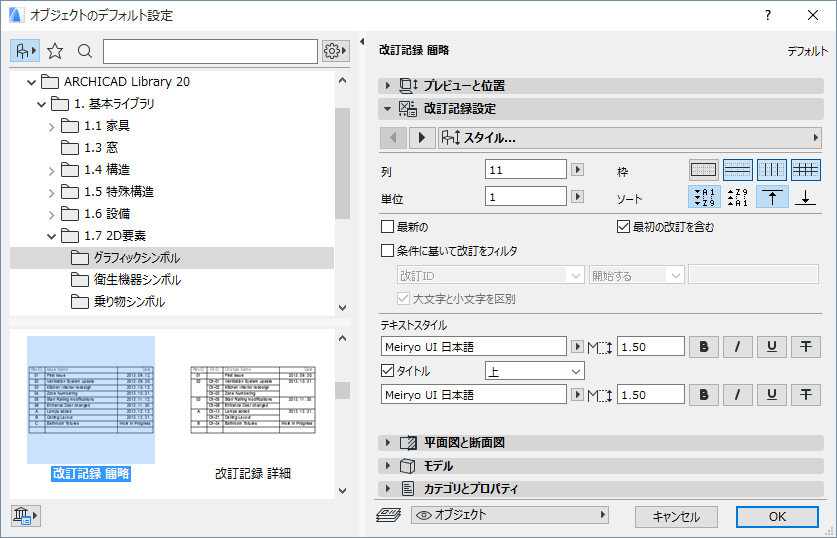The height and width of the screenshot is (538, 837).
Task: Open the title position 上 dropdown
Action: [x=535, y=371]
